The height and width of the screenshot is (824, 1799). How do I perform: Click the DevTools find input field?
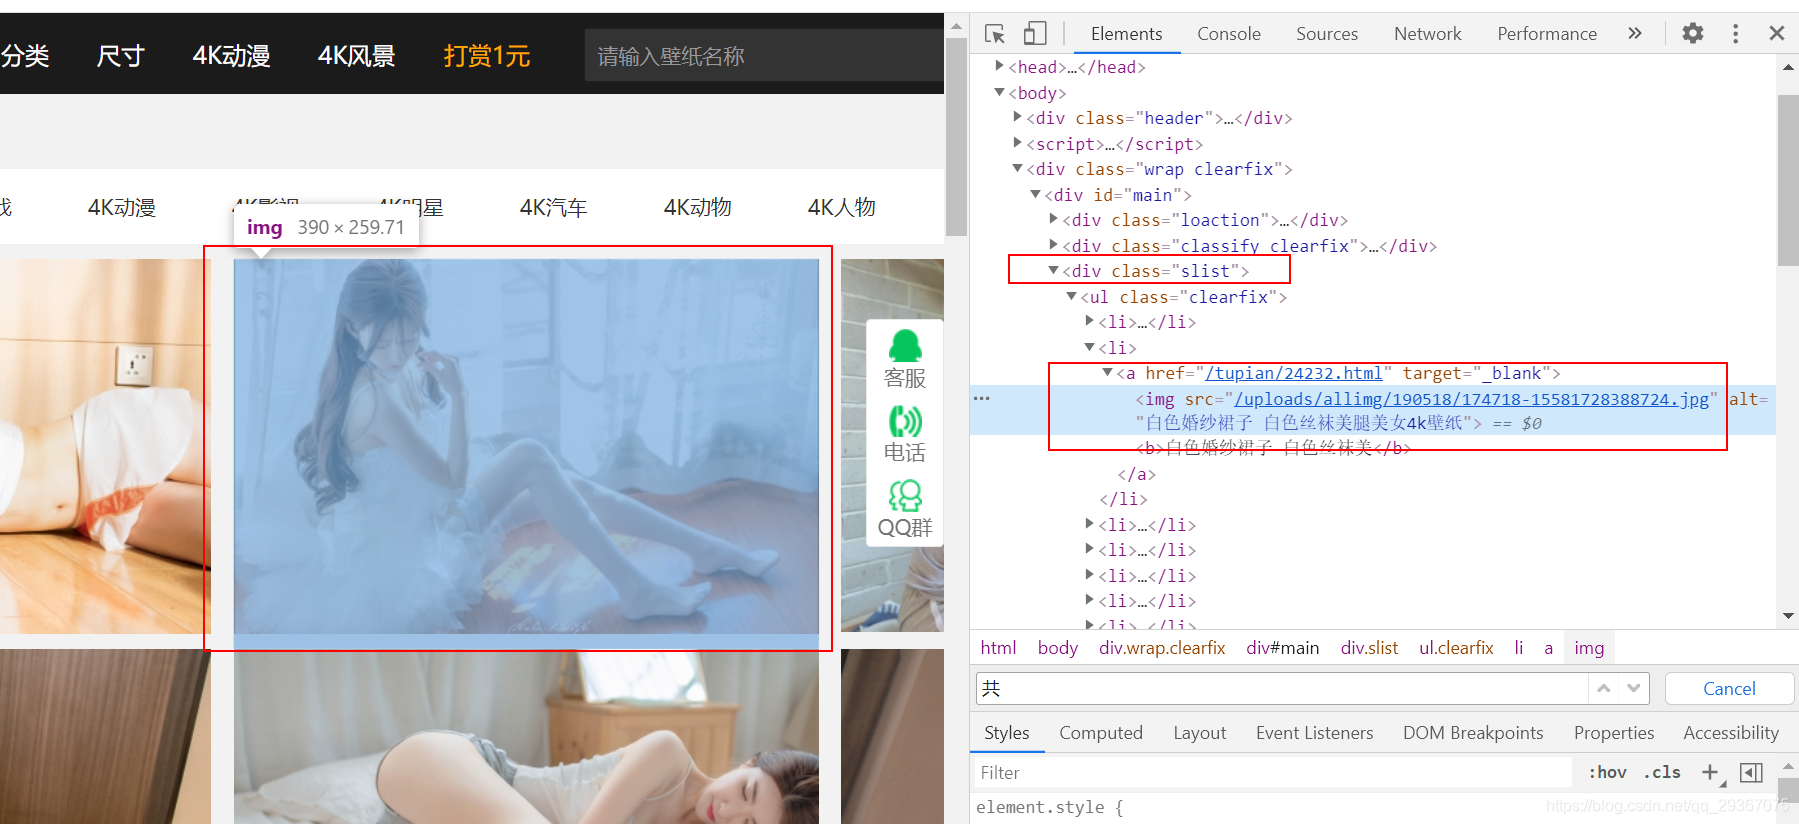(1281, 688)
